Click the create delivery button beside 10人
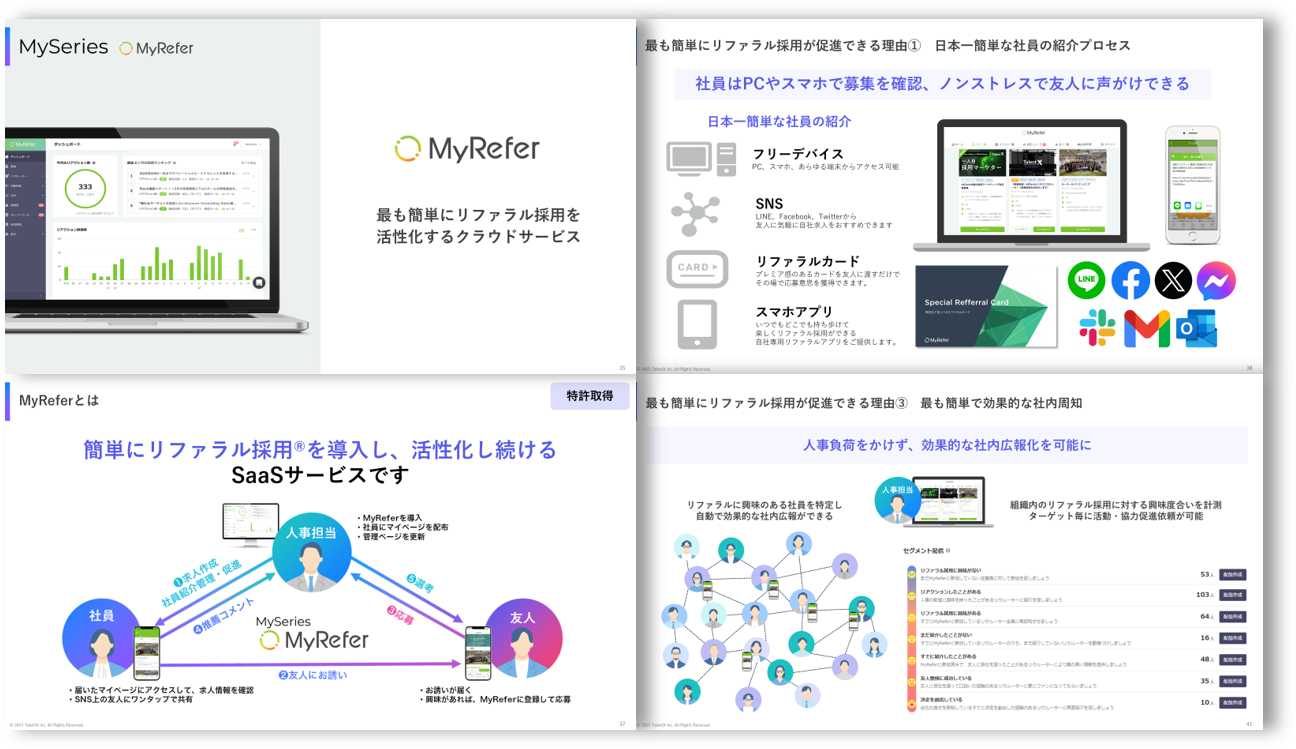The height and width of the screenshot is (749, 1296). click(x=1232, y=702)
